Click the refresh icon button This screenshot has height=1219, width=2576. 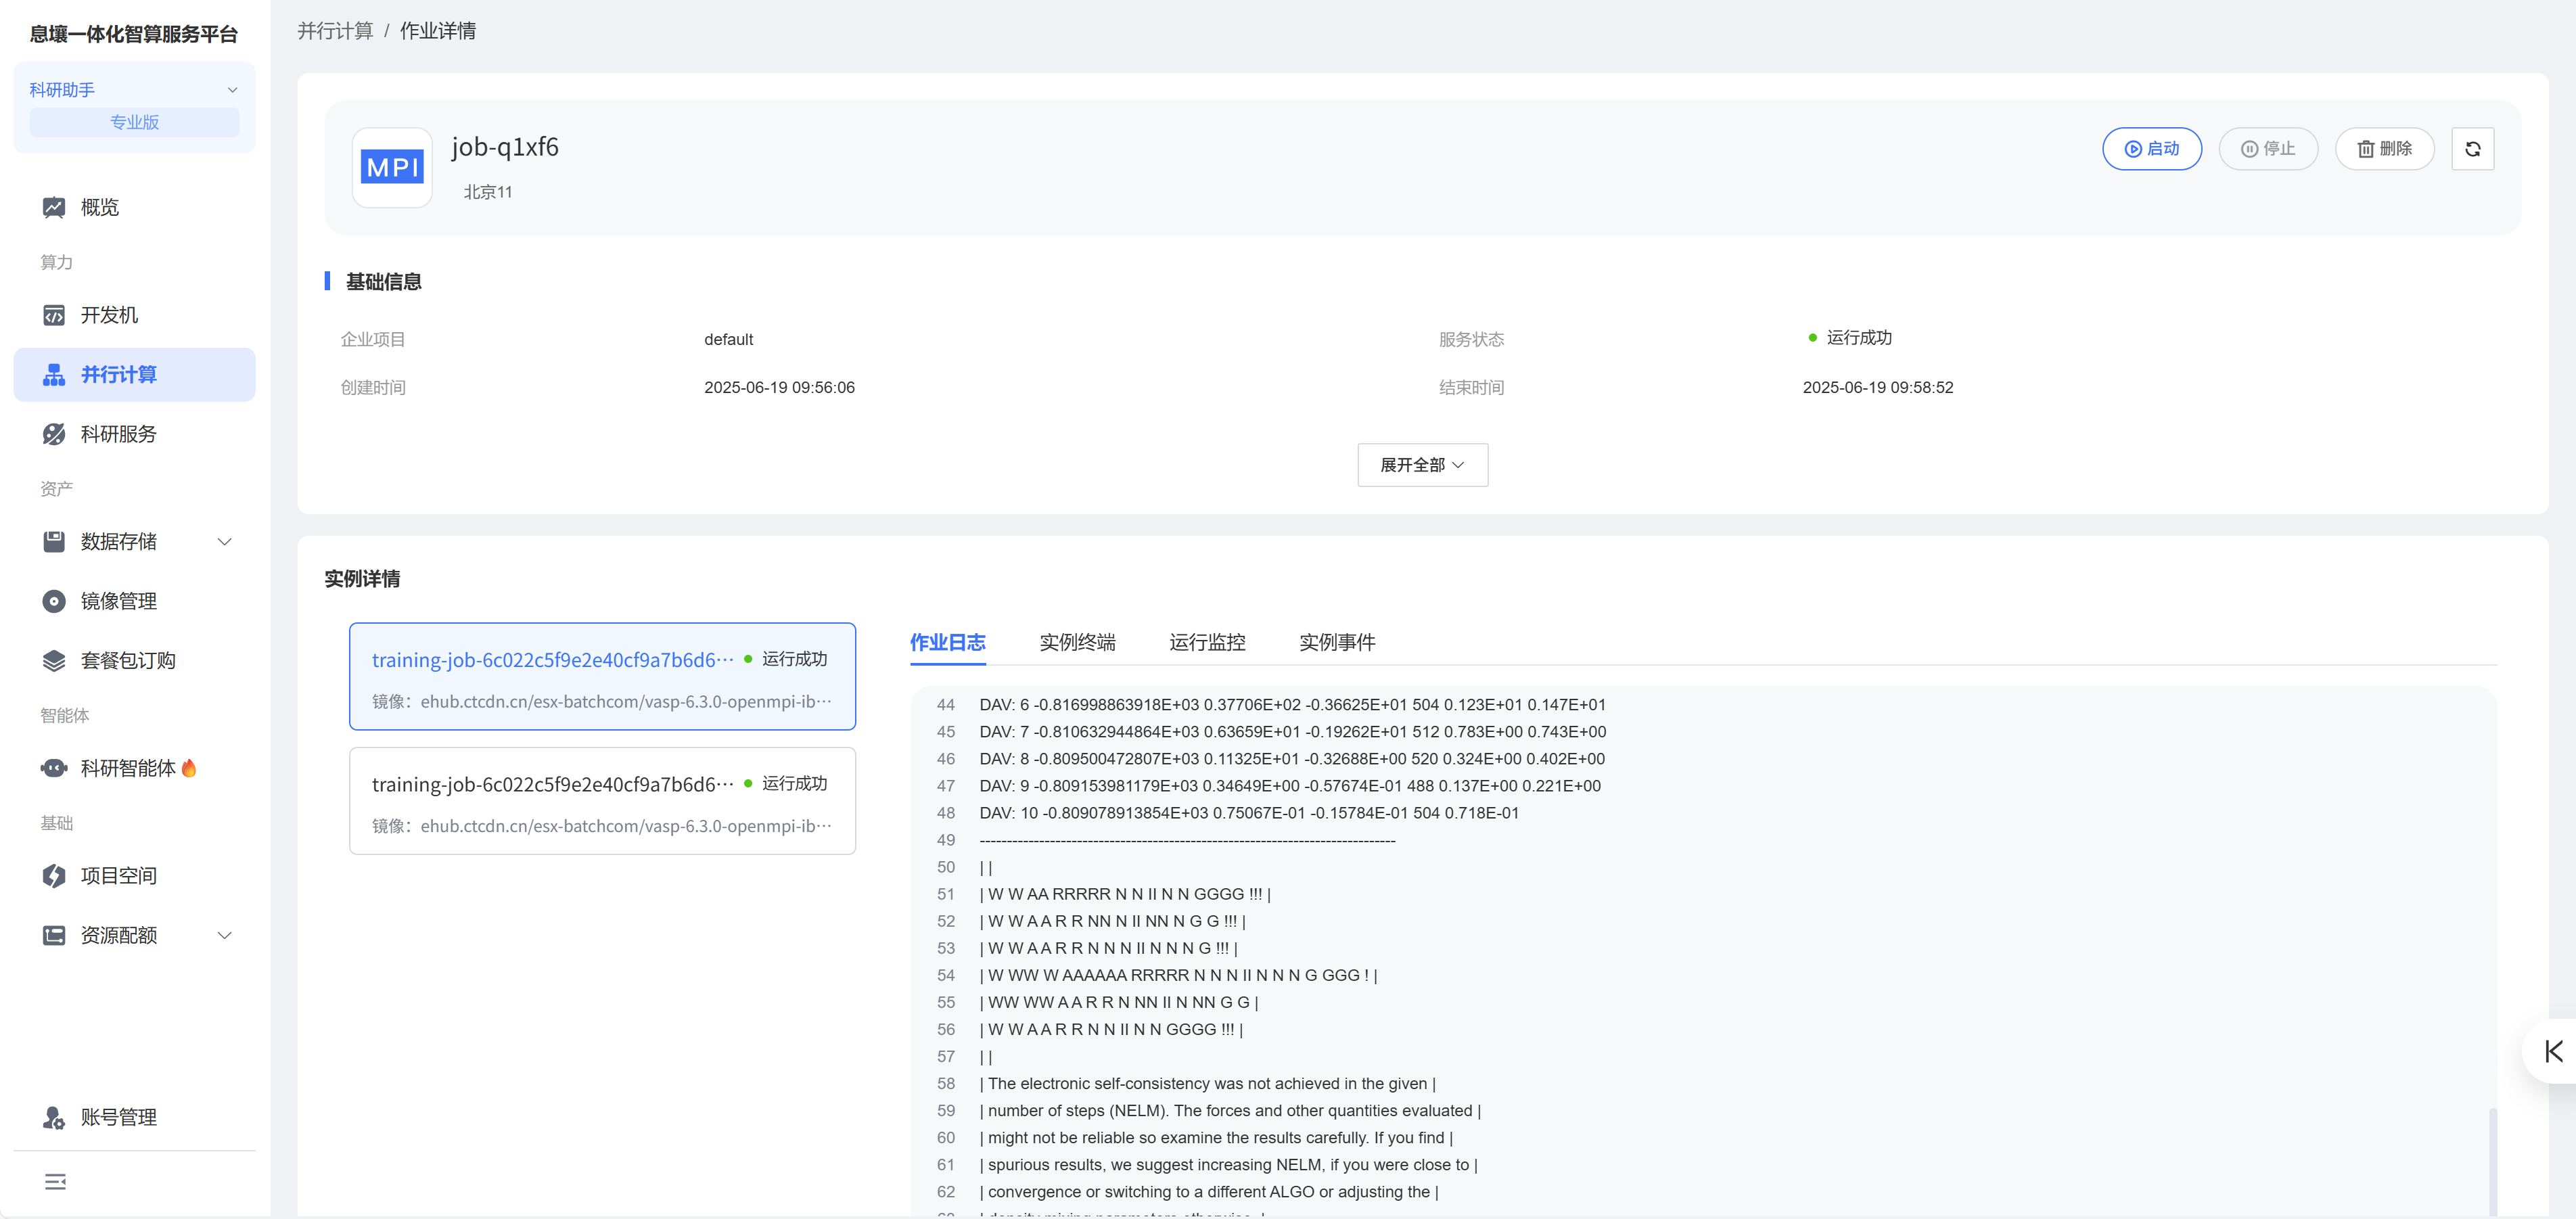coord(2472,149)
